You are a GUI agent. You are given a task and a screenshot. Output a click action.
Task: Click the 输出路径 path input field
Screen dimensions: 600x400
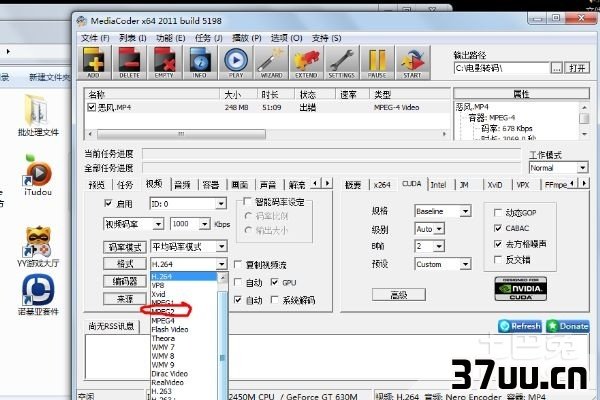502,68
